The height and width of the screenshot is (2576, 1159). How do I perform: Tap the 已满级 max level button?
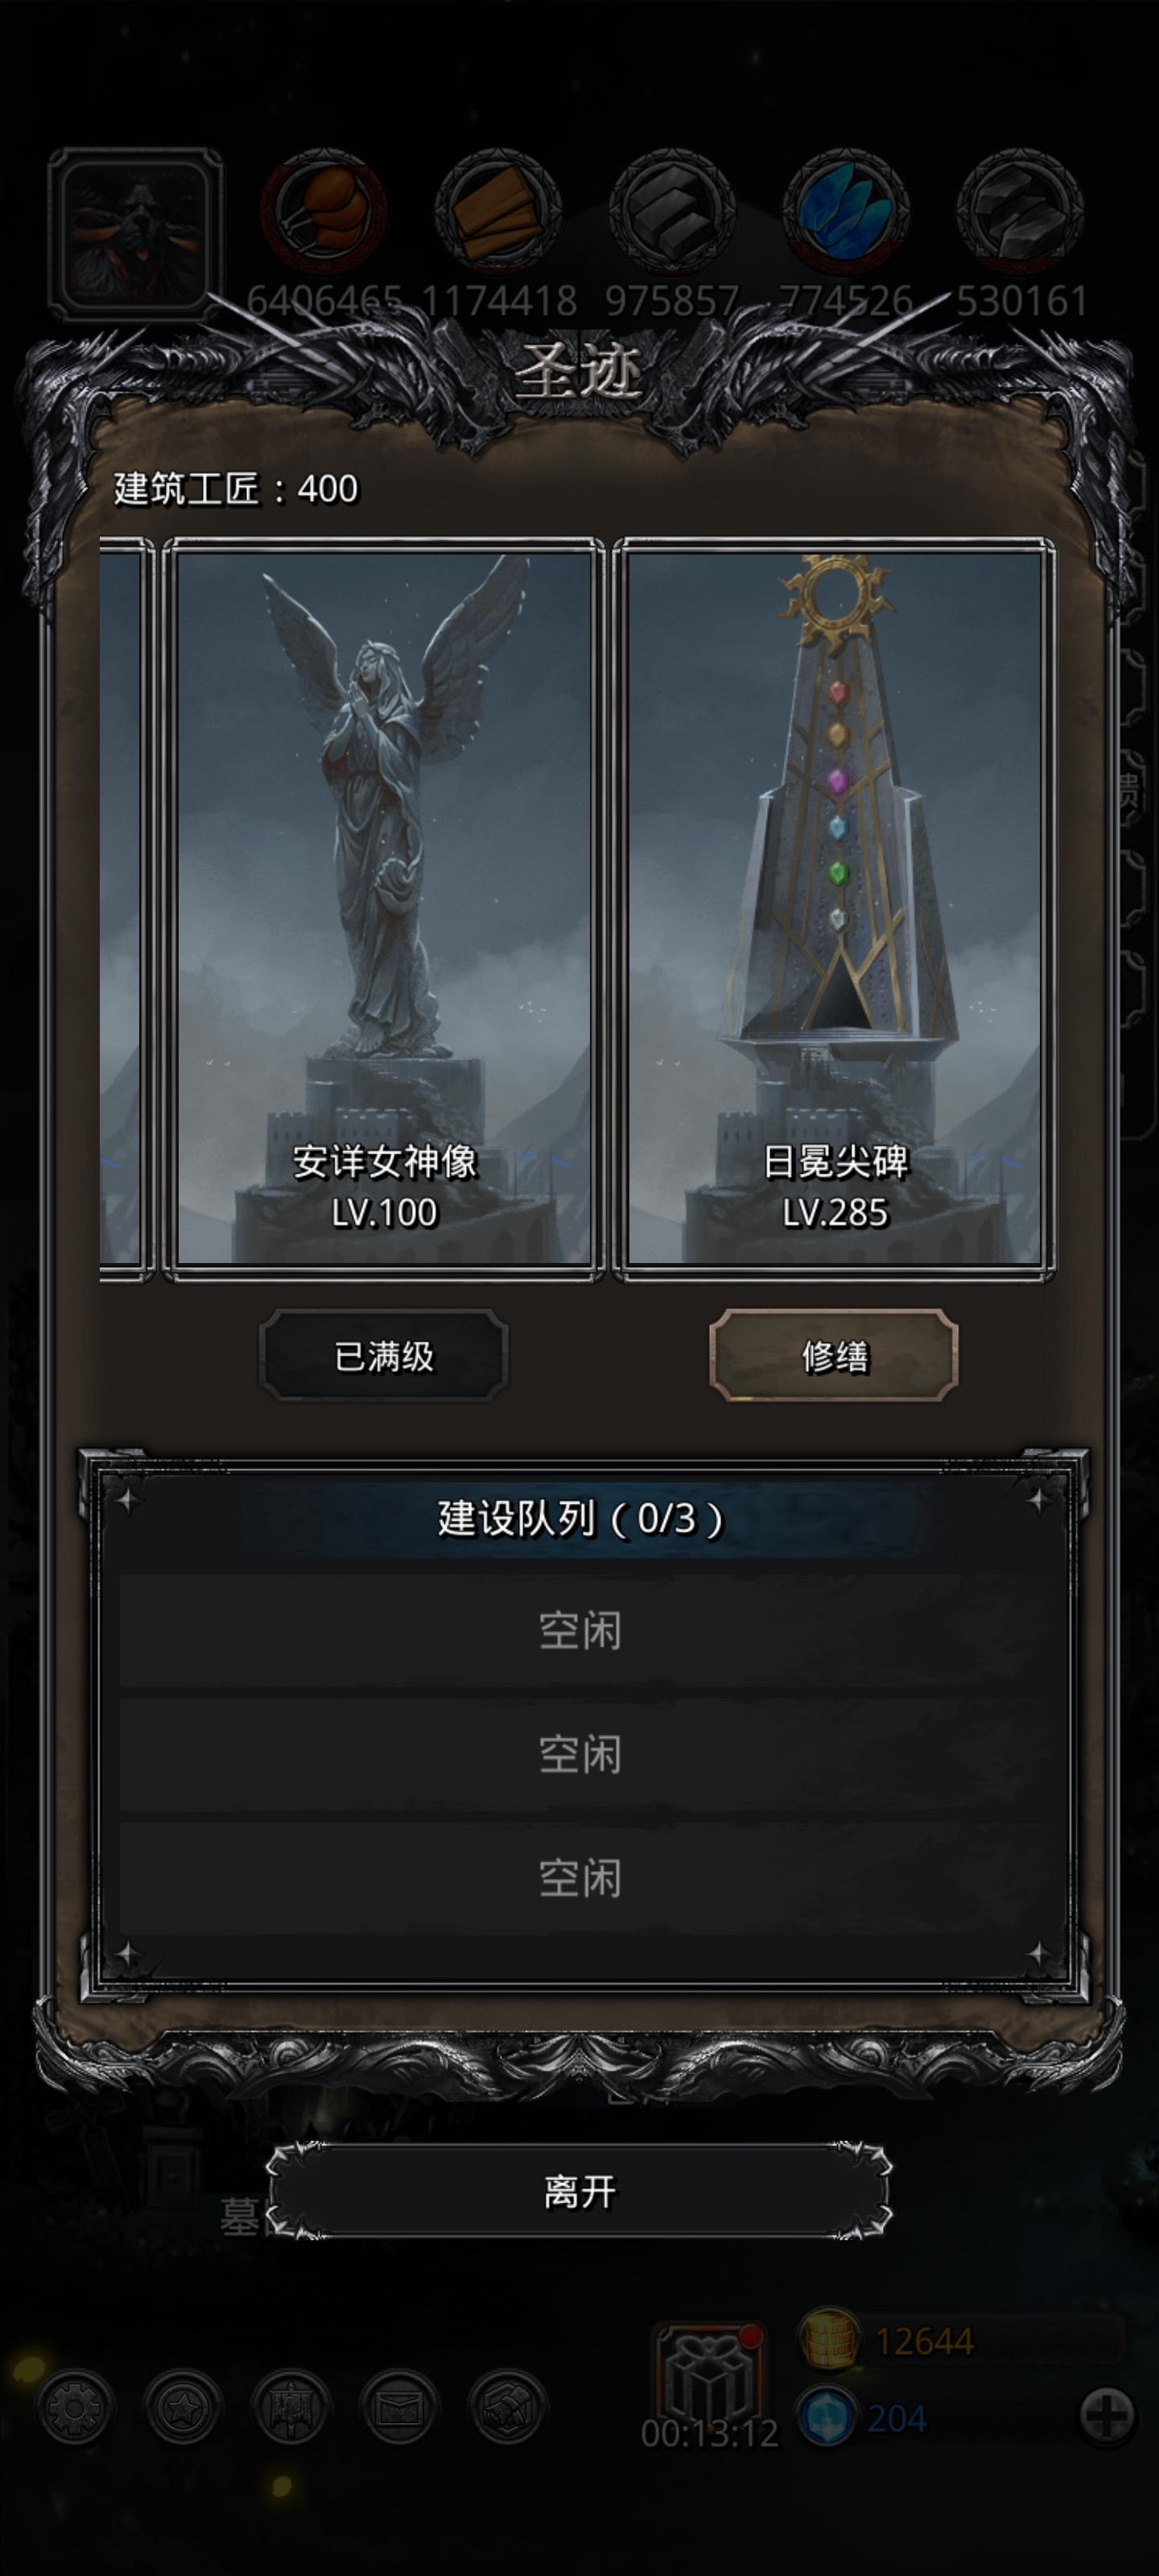tap(384, 1356)
